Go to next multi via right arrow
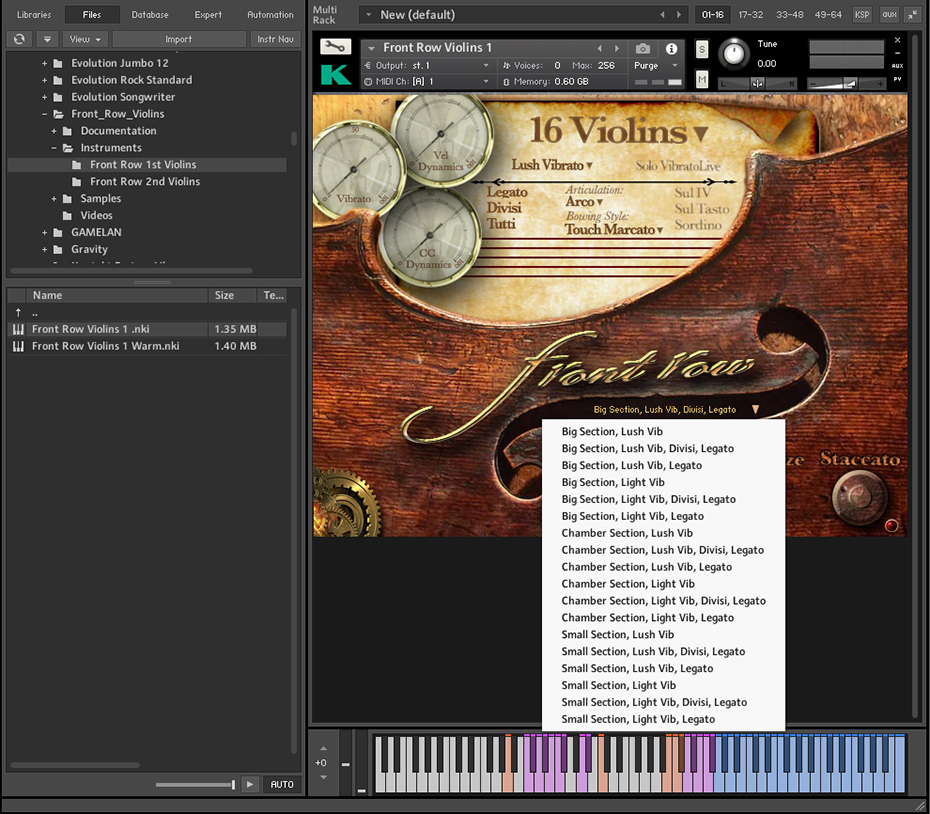930x814 pixels. (679, 15)
